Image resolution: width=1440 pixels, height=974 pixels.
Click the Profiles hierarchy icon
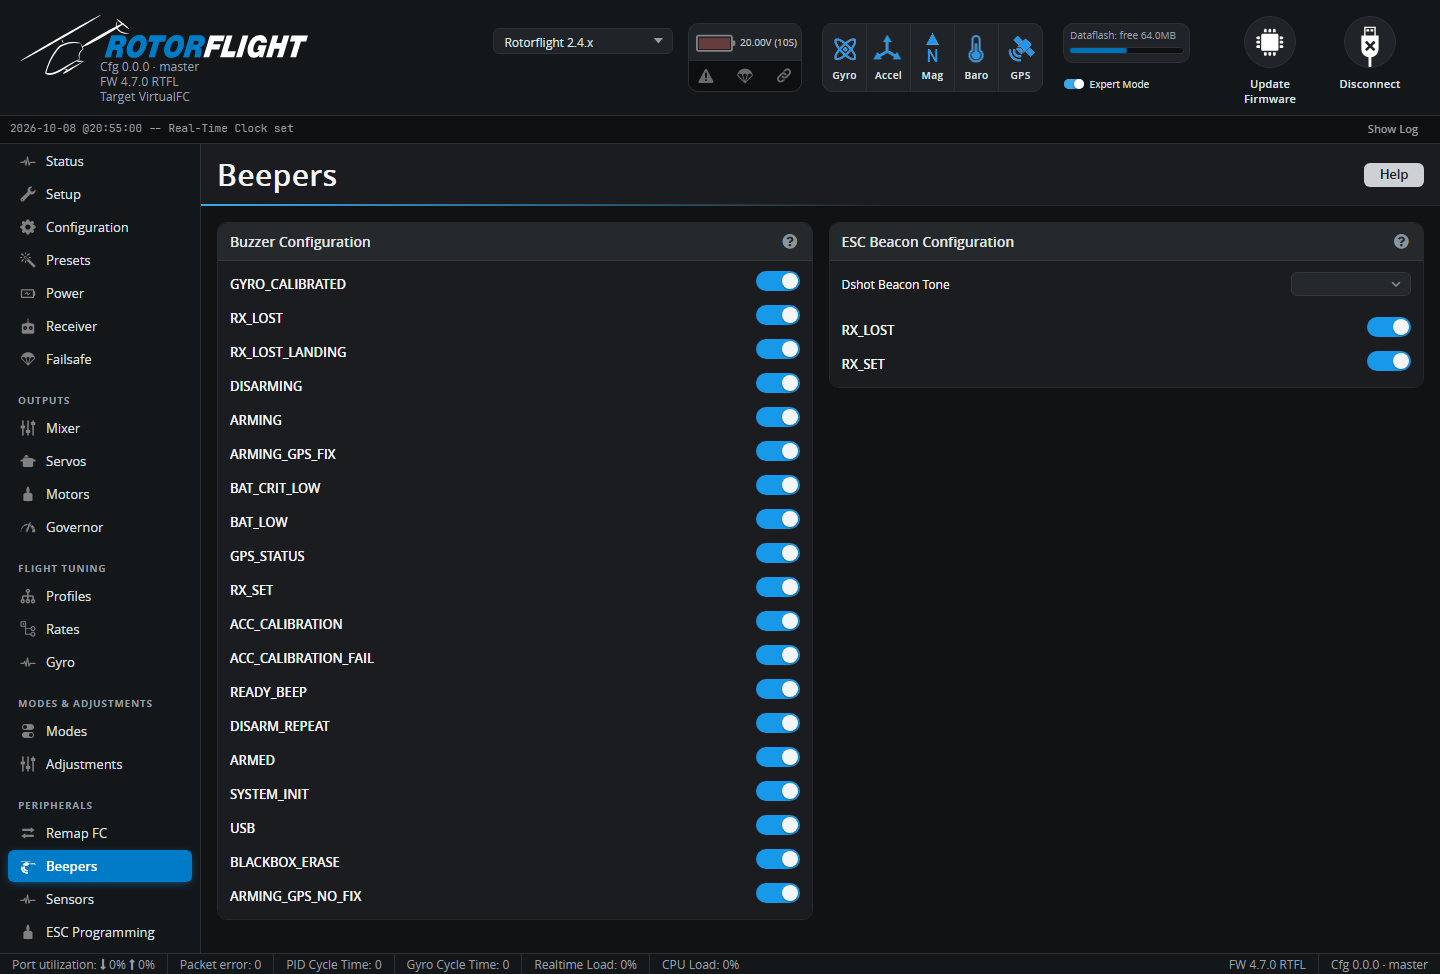coord(28,596)
